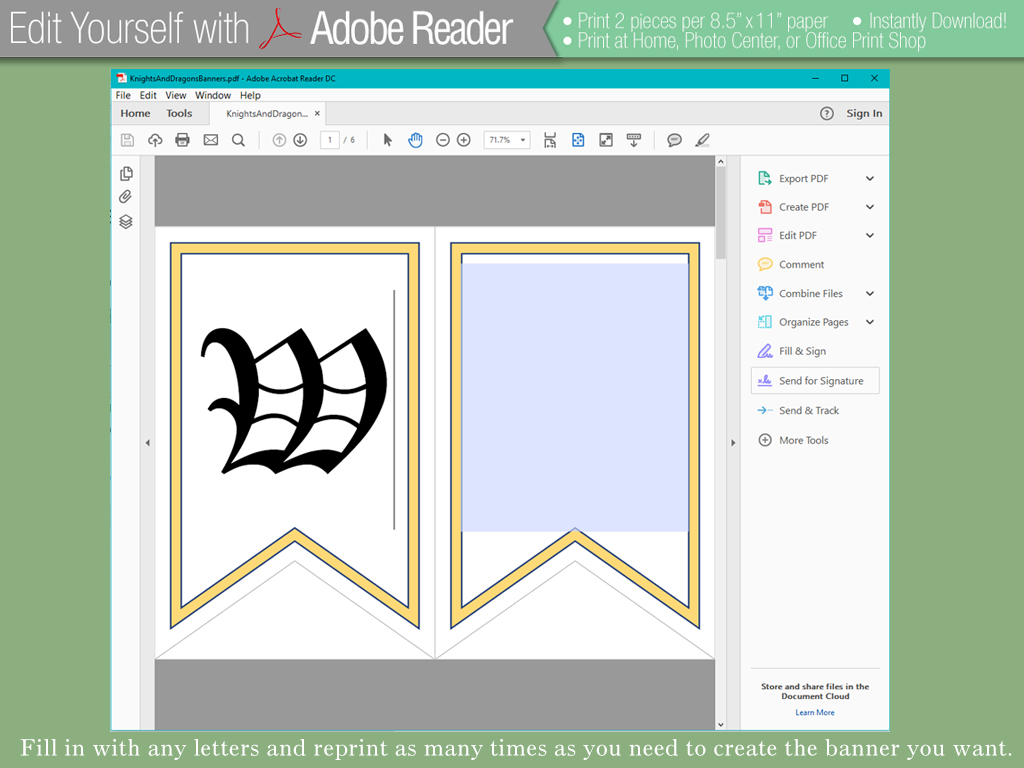Open the File menu
Image resolution: width=1024 pixels, height=768 pixels.
(x=123, y=95)
